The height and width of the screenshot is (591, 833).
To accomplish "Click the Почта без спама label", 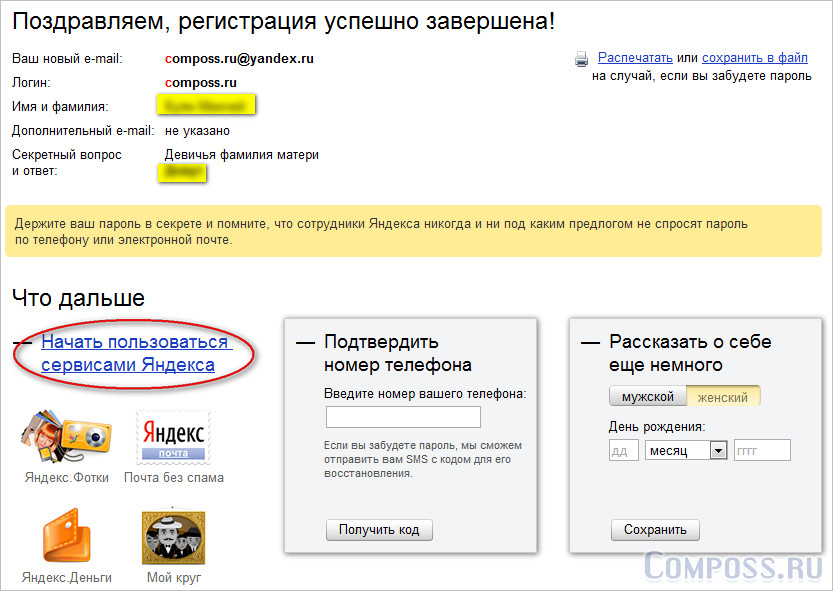I will tap(174, 478).
